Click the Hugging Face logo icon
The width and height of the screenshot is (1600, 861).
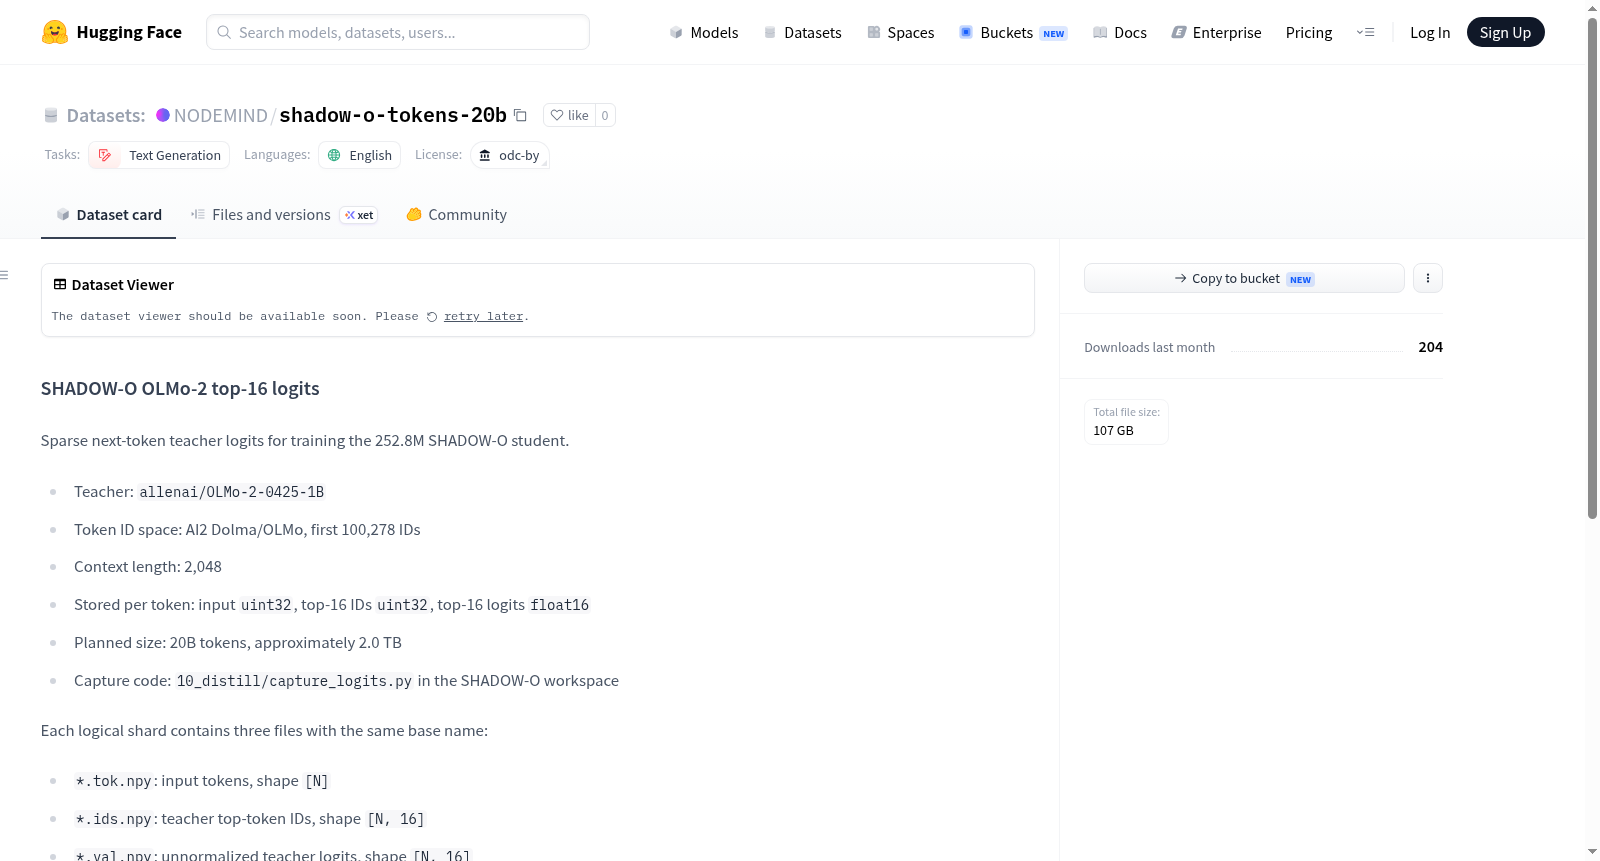(x=55, y=32)
